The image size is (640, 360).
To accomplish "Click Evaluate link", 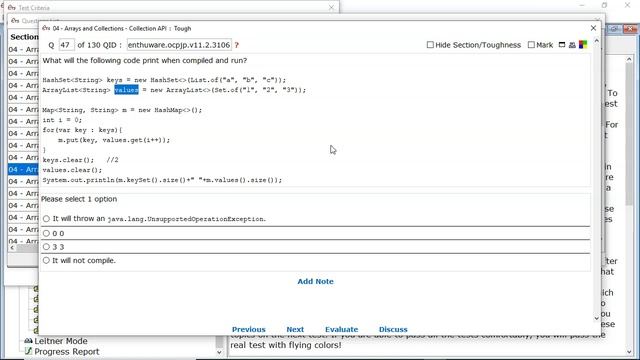I will pyautogui.click(x=342, y=329).
